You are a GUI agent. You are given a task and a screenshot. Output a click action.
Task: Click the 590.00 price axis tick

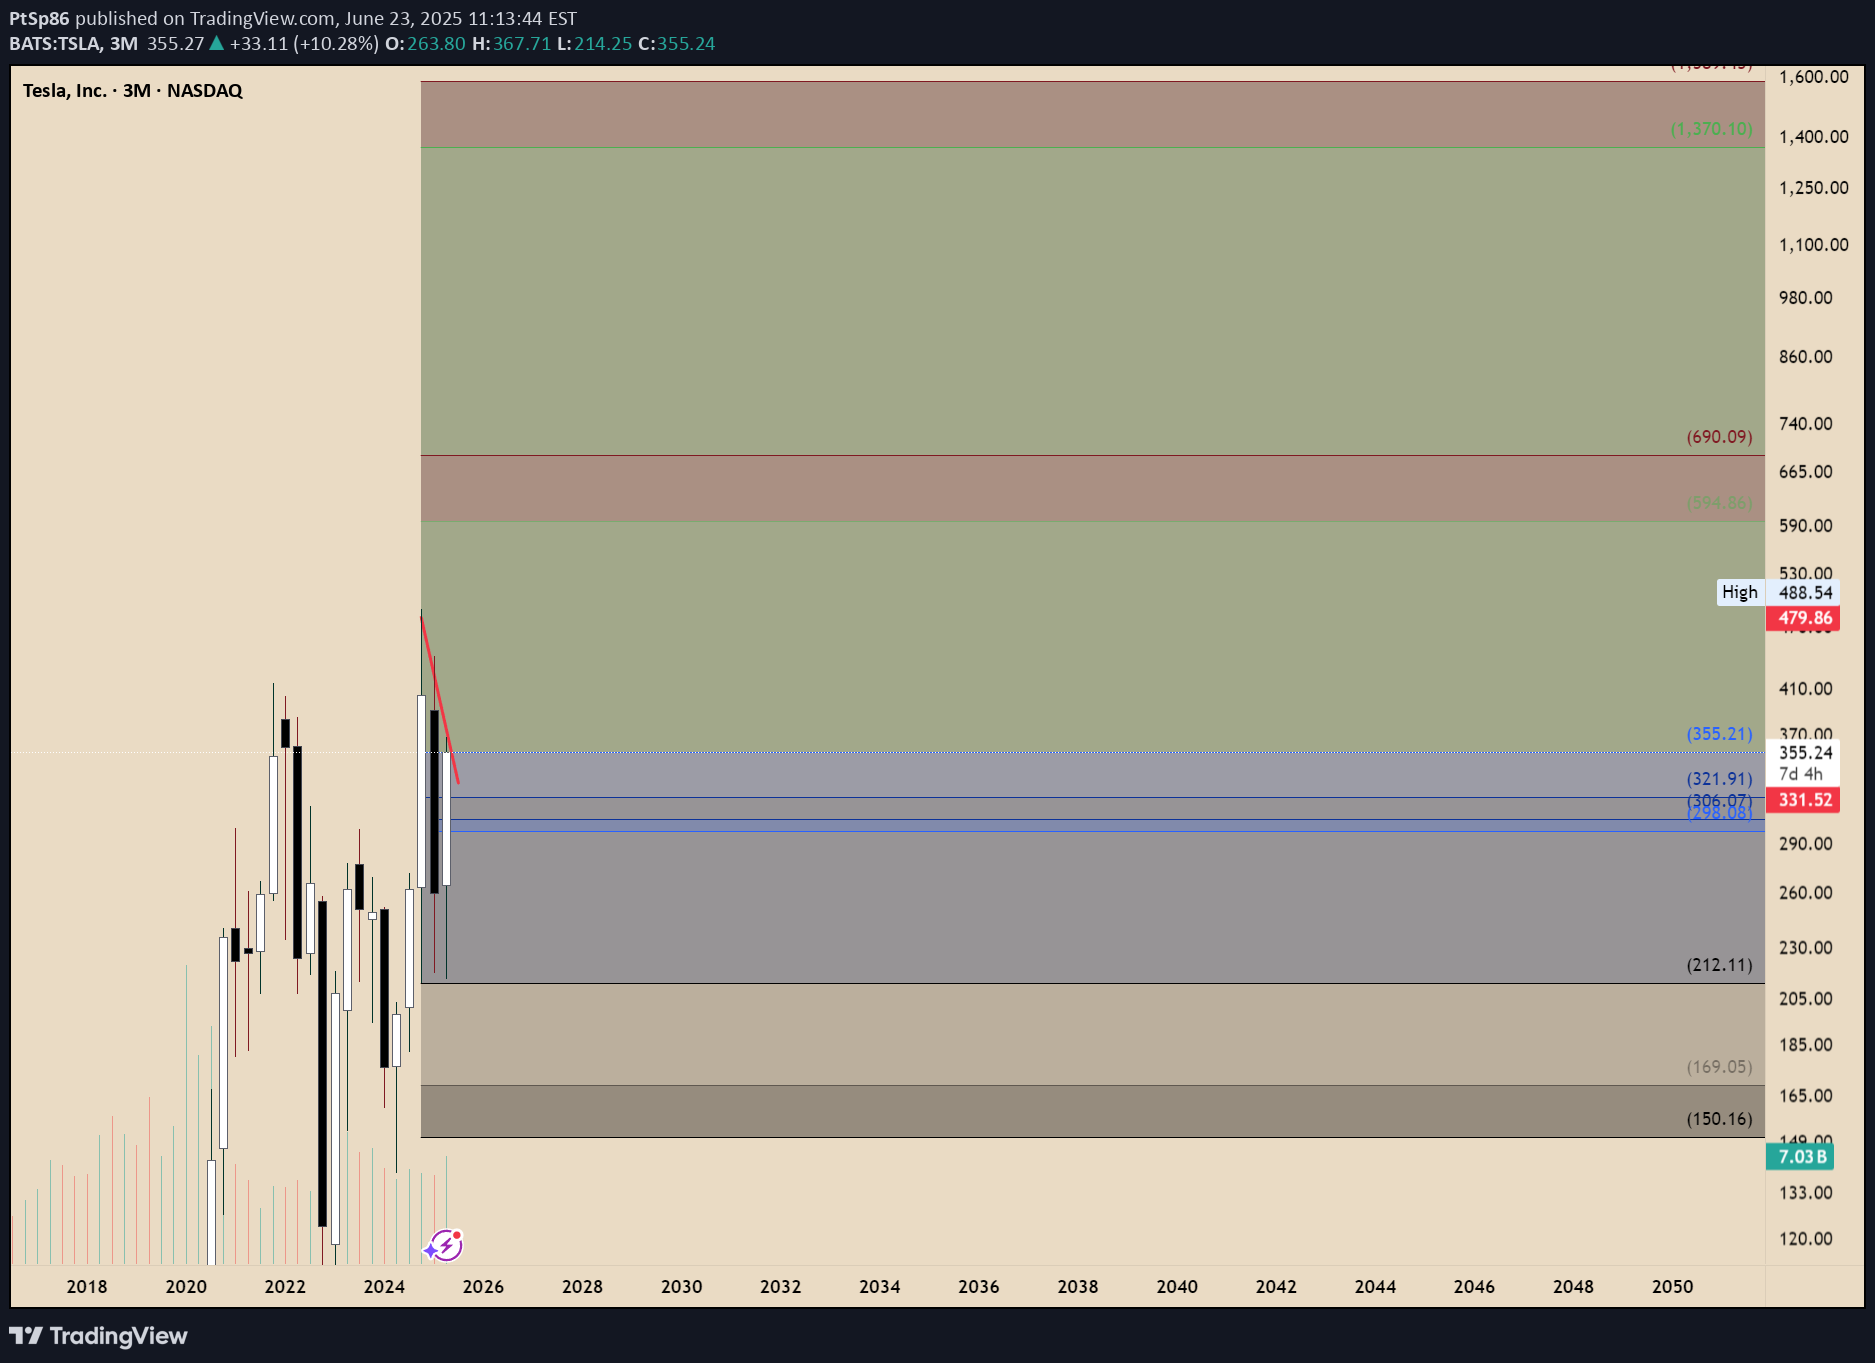coord(1805,526)
